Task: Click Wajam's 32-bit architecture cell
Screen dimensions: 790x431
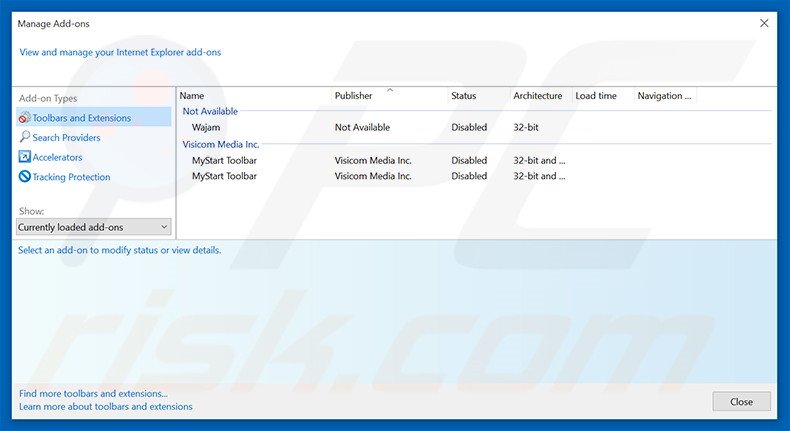Action: (526, 128)
